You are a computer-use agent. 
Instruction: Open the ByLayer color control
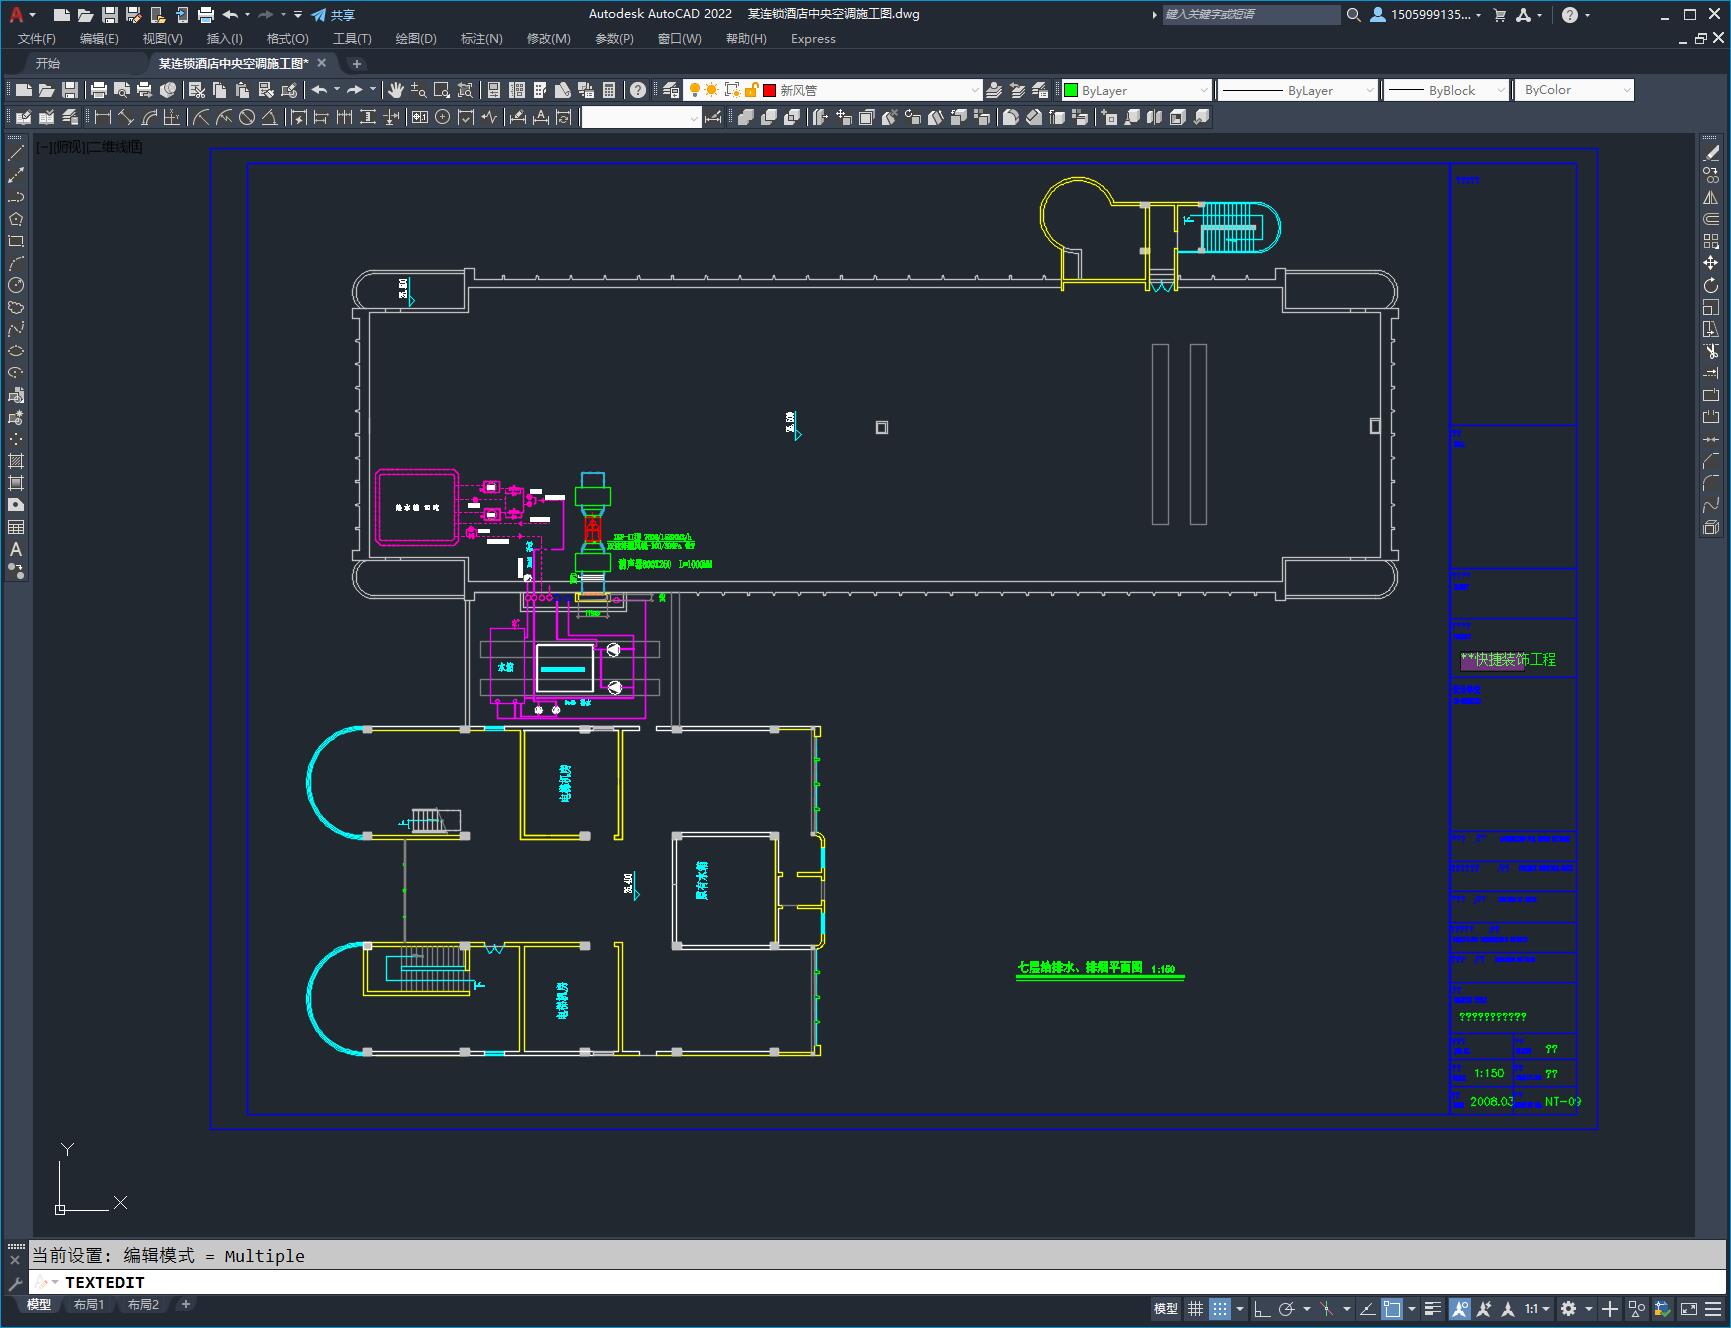(x=1135, y=90)
